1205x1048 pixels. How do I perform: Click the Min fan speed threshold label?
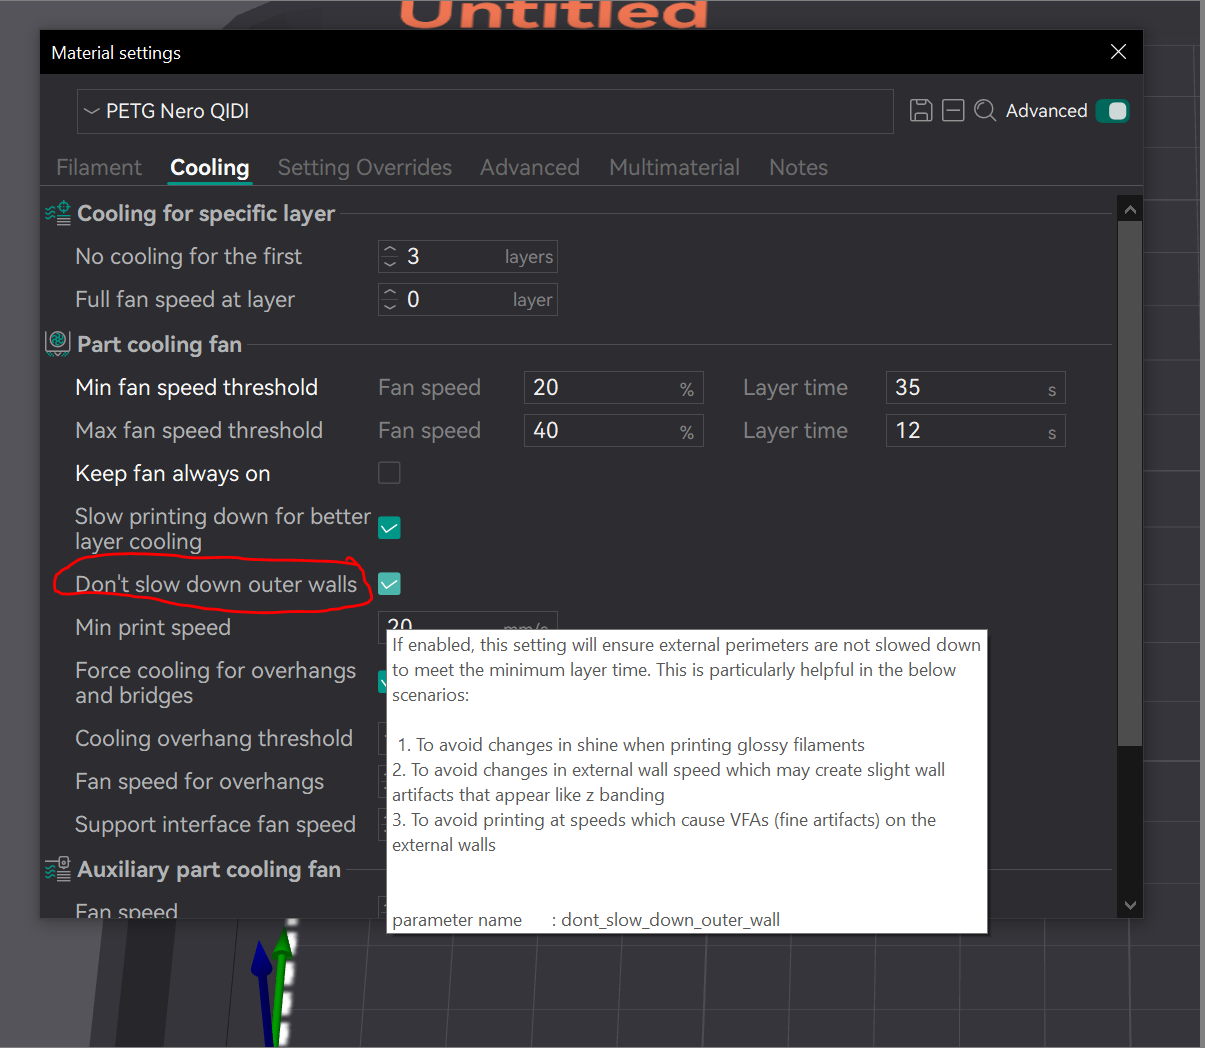[197, 387]
